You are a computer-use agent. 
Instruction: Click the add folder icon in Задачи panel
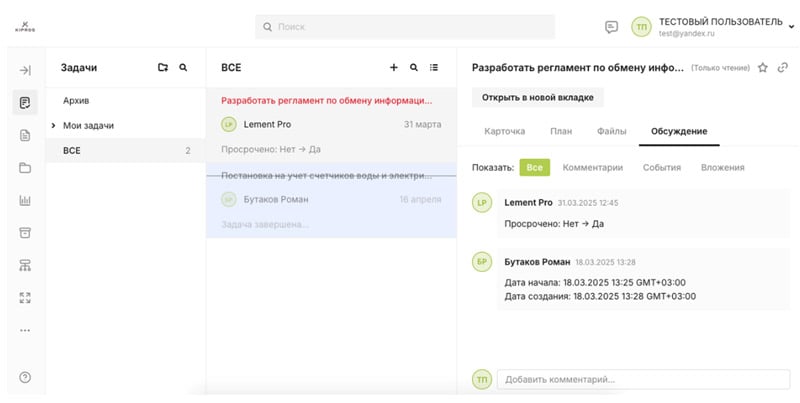coord(163,67)
